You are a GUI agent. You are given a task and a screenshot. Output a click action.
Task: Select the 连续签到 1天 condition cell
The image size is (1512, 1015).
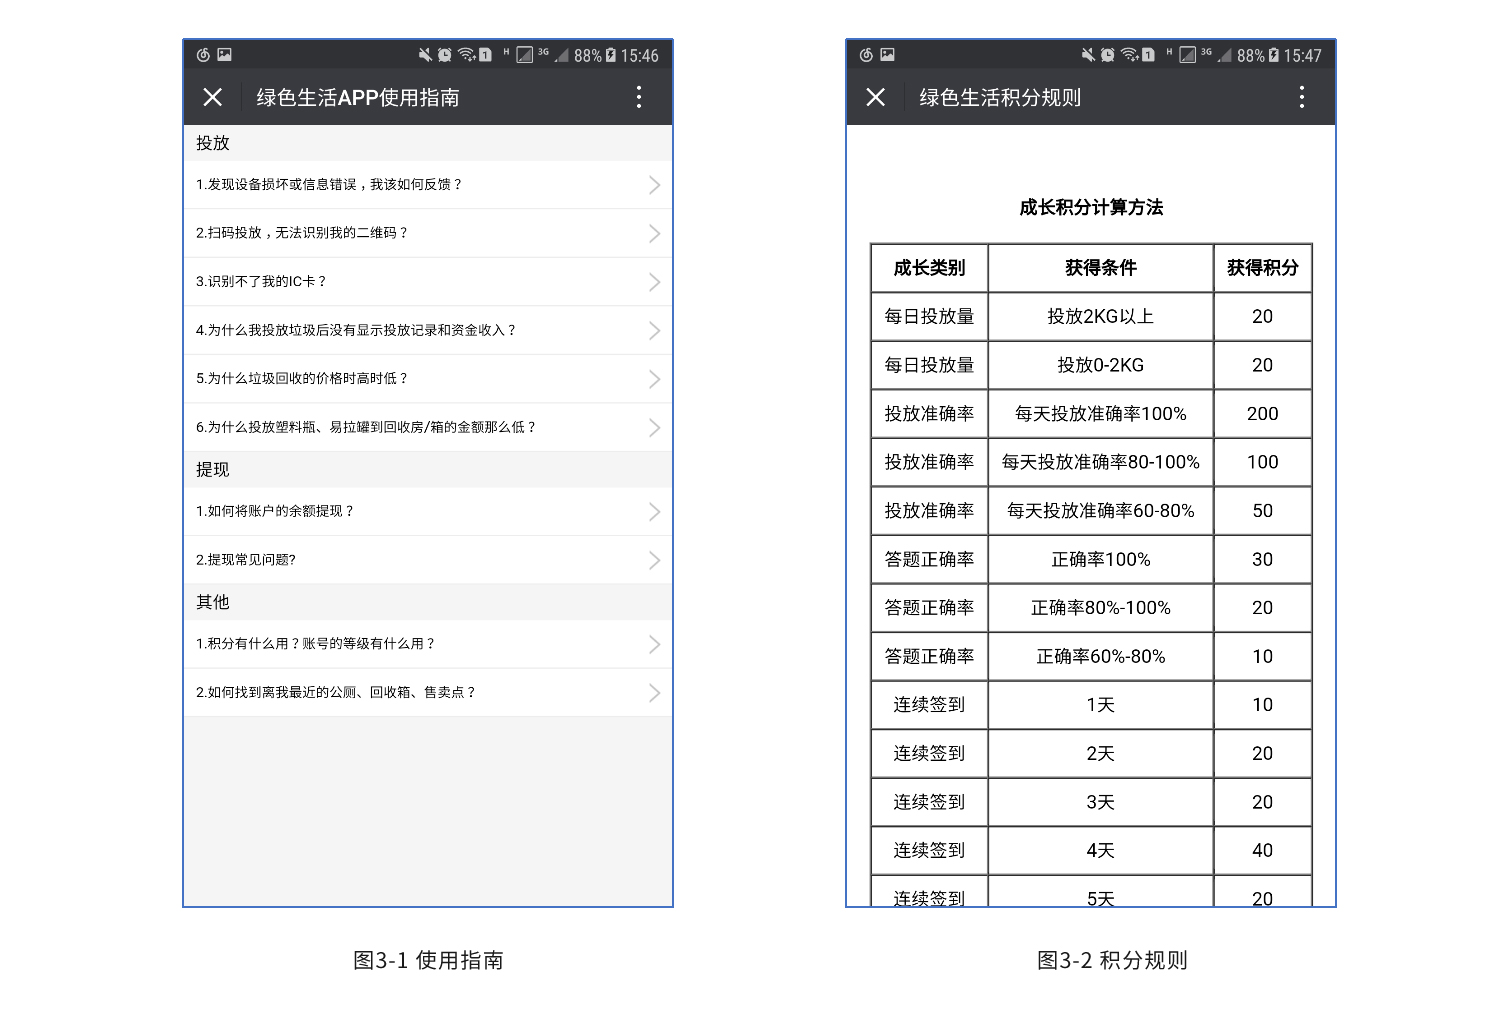click(x=1101, y=705)
